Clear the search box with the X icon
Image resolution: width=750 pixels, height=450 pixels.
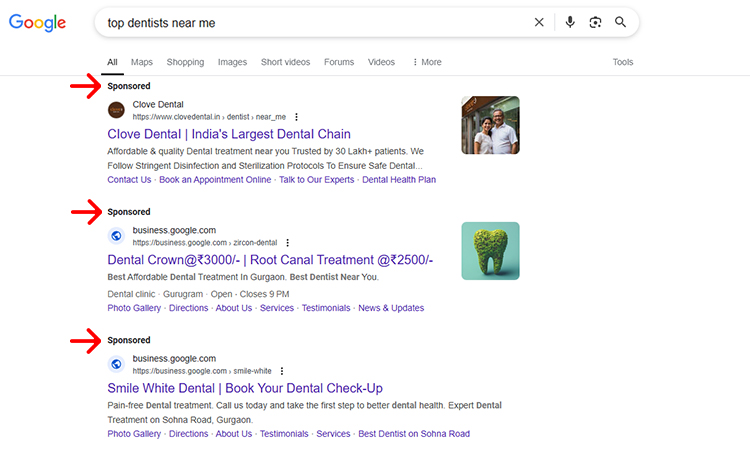tap(539, 22)
